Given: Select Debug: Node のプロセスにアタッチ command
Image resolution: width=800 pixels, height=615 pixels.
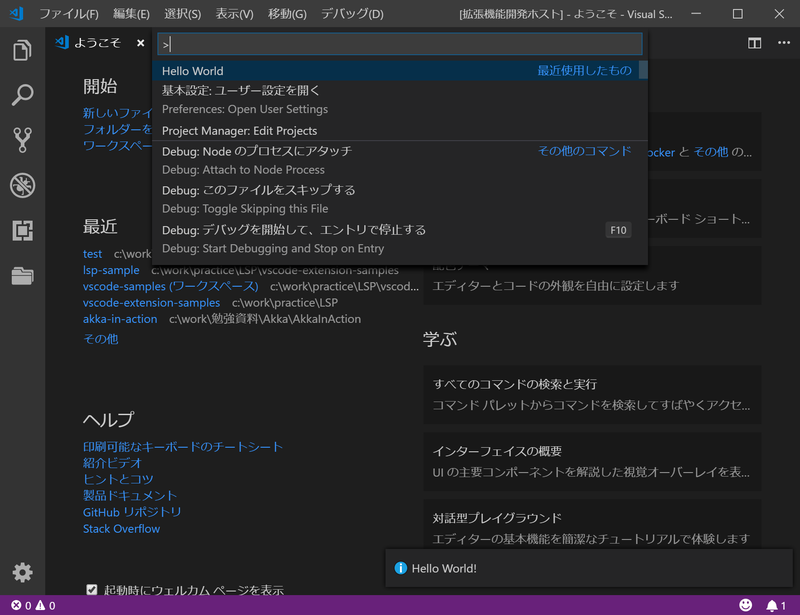Looking at the screenshot, I should click(x=399, y=160).
